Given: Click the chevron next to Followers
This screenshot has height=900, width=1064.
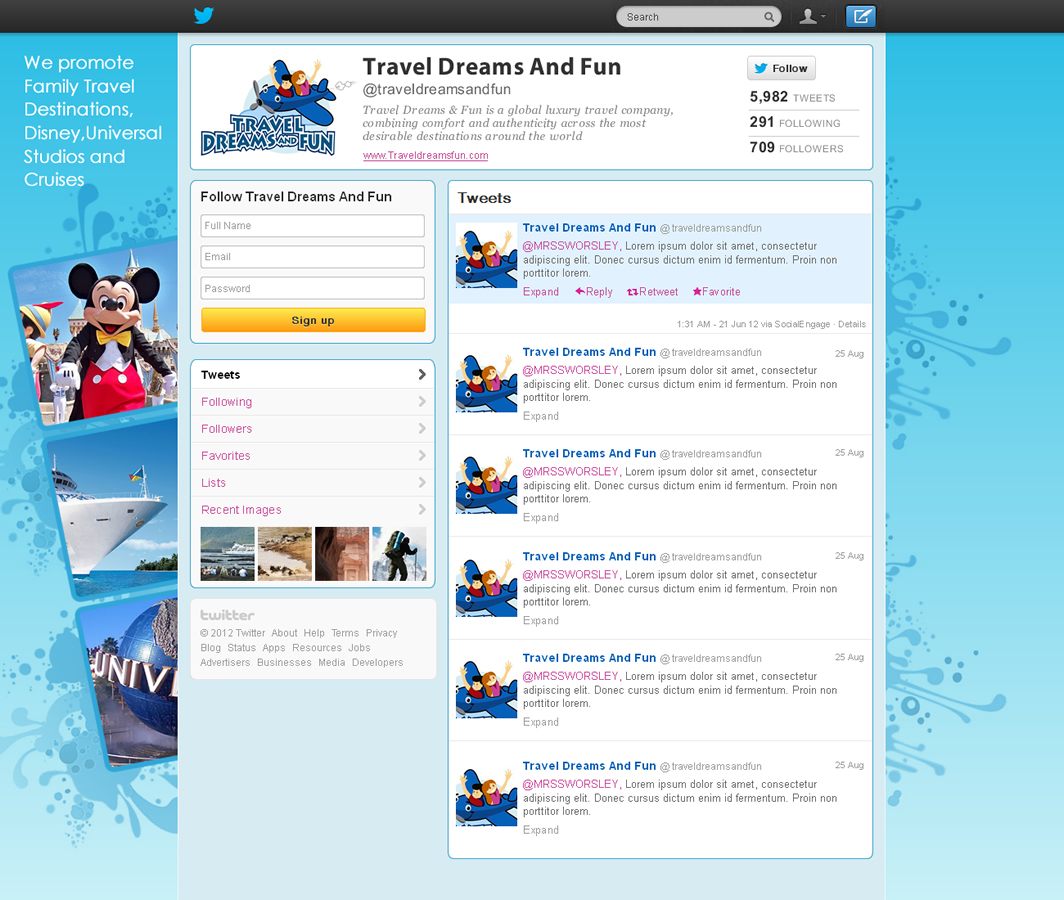Looking at the screenshot, I should [422, 429].
